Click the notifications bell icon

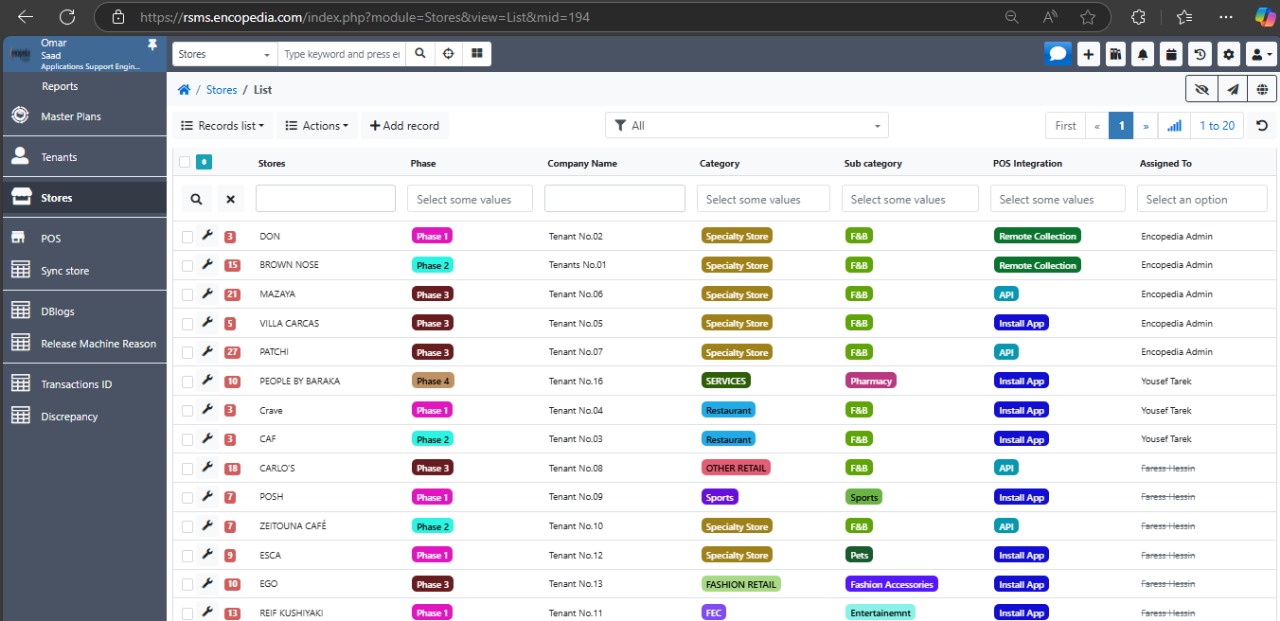(1143, 54)
